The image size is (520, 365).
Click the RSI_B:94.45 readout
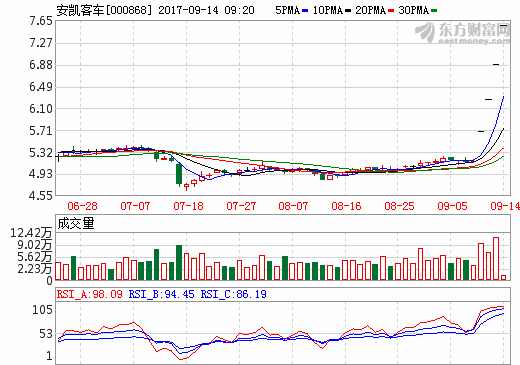(162, 294)
